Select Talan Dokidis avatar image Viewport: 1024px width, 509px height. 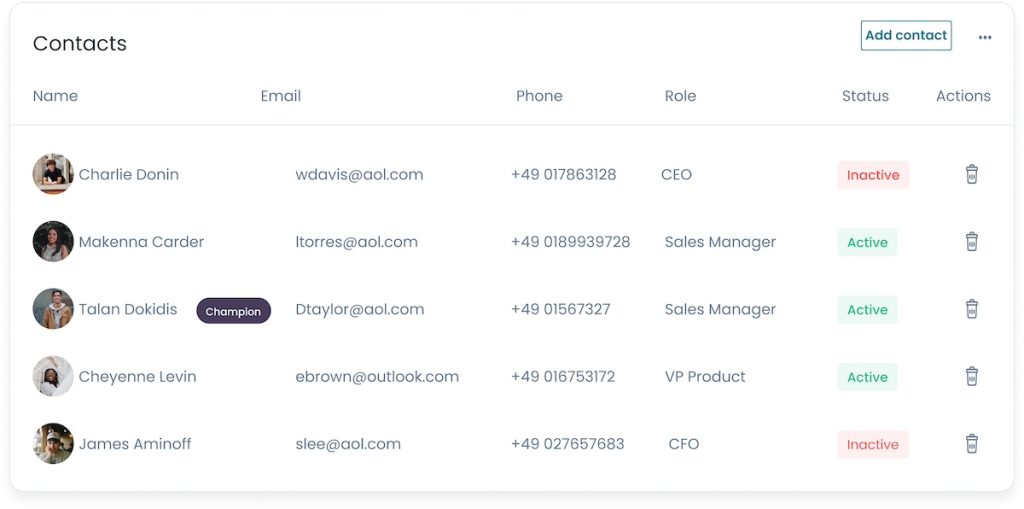(x=53, y=309)
